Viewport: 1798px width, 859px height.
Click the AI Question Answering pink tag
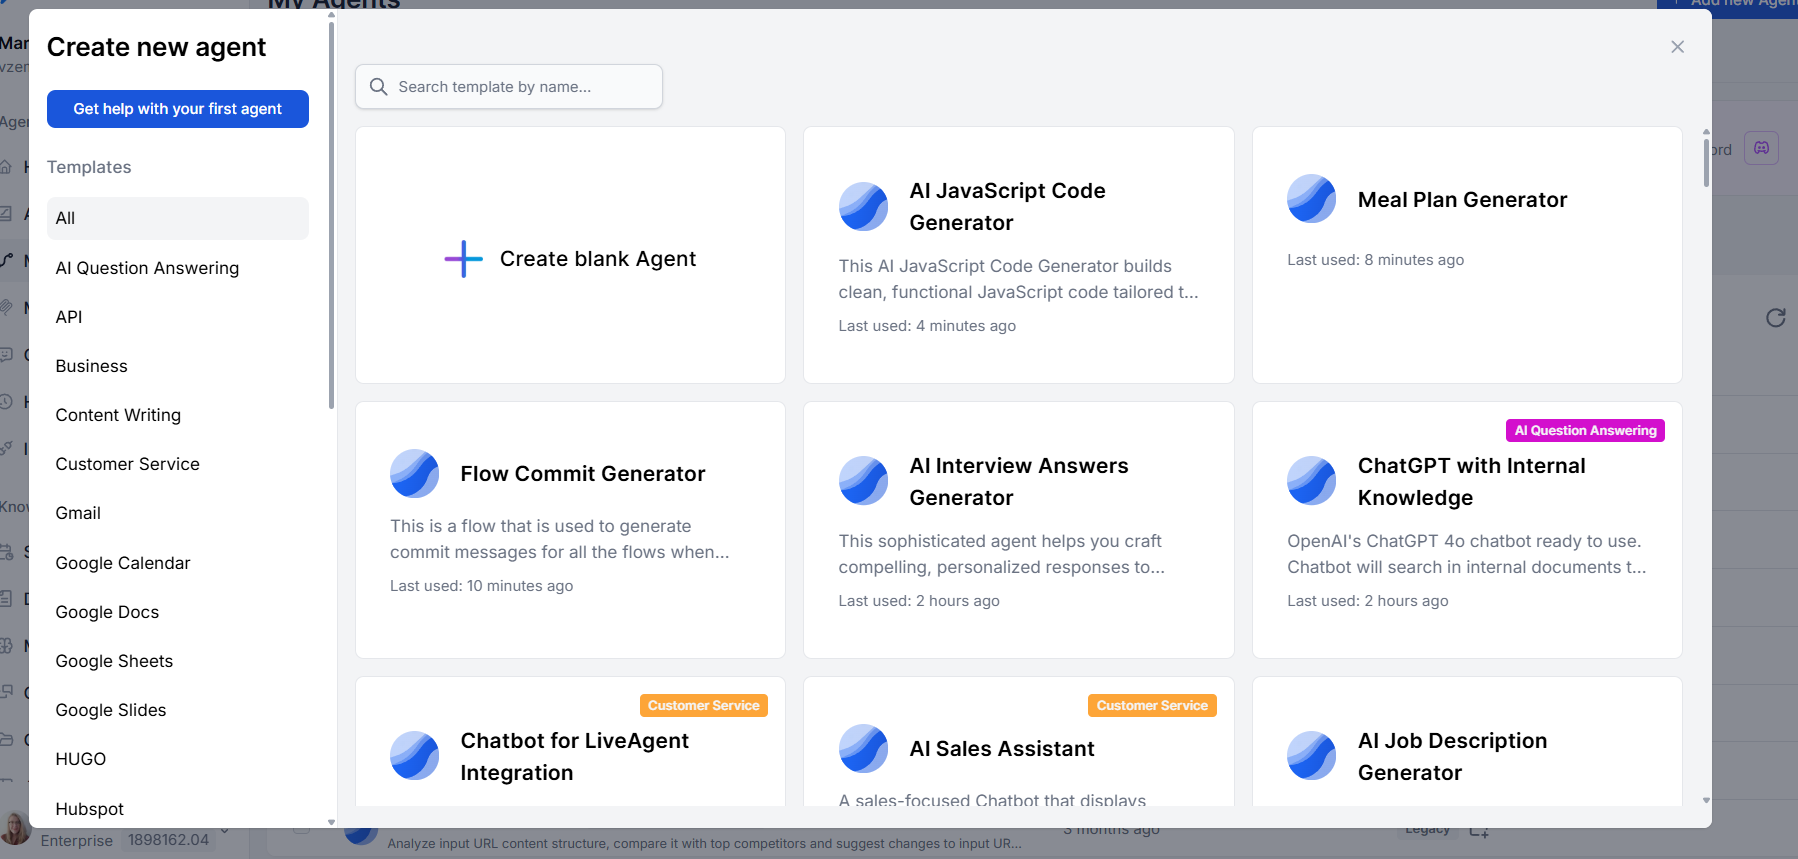[1585, 430]
